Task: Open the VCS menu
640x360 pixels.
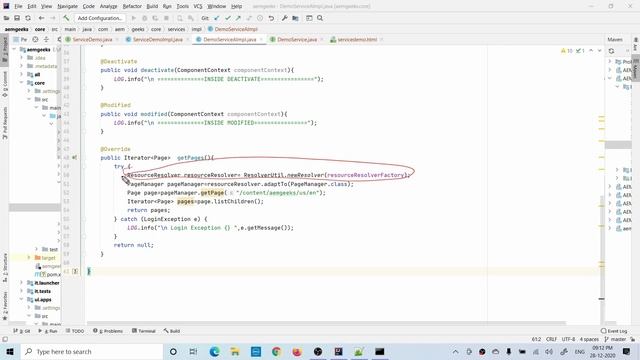Action: (198, 6)
